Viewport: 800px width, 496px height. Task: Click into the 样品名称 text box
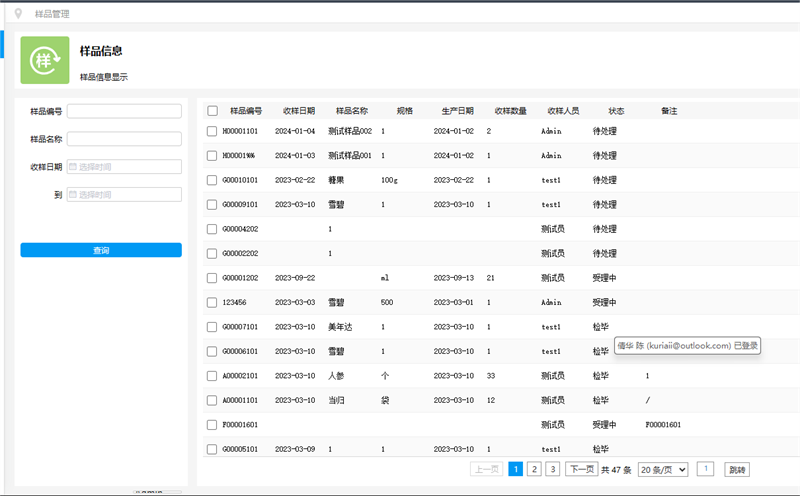coord(124,139)
